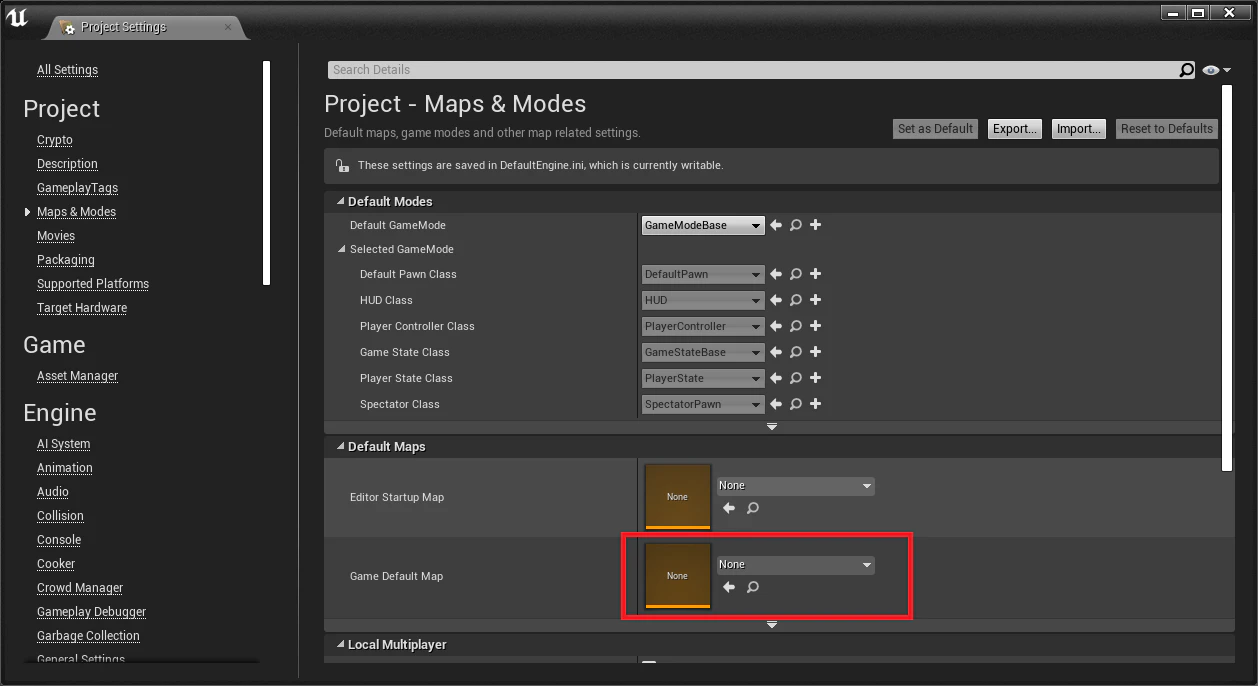The height and width of the screenshot is (686, 1258).
Task: Browse to Game Default Map magnifier icon
Action: click(x=753, y=587)
